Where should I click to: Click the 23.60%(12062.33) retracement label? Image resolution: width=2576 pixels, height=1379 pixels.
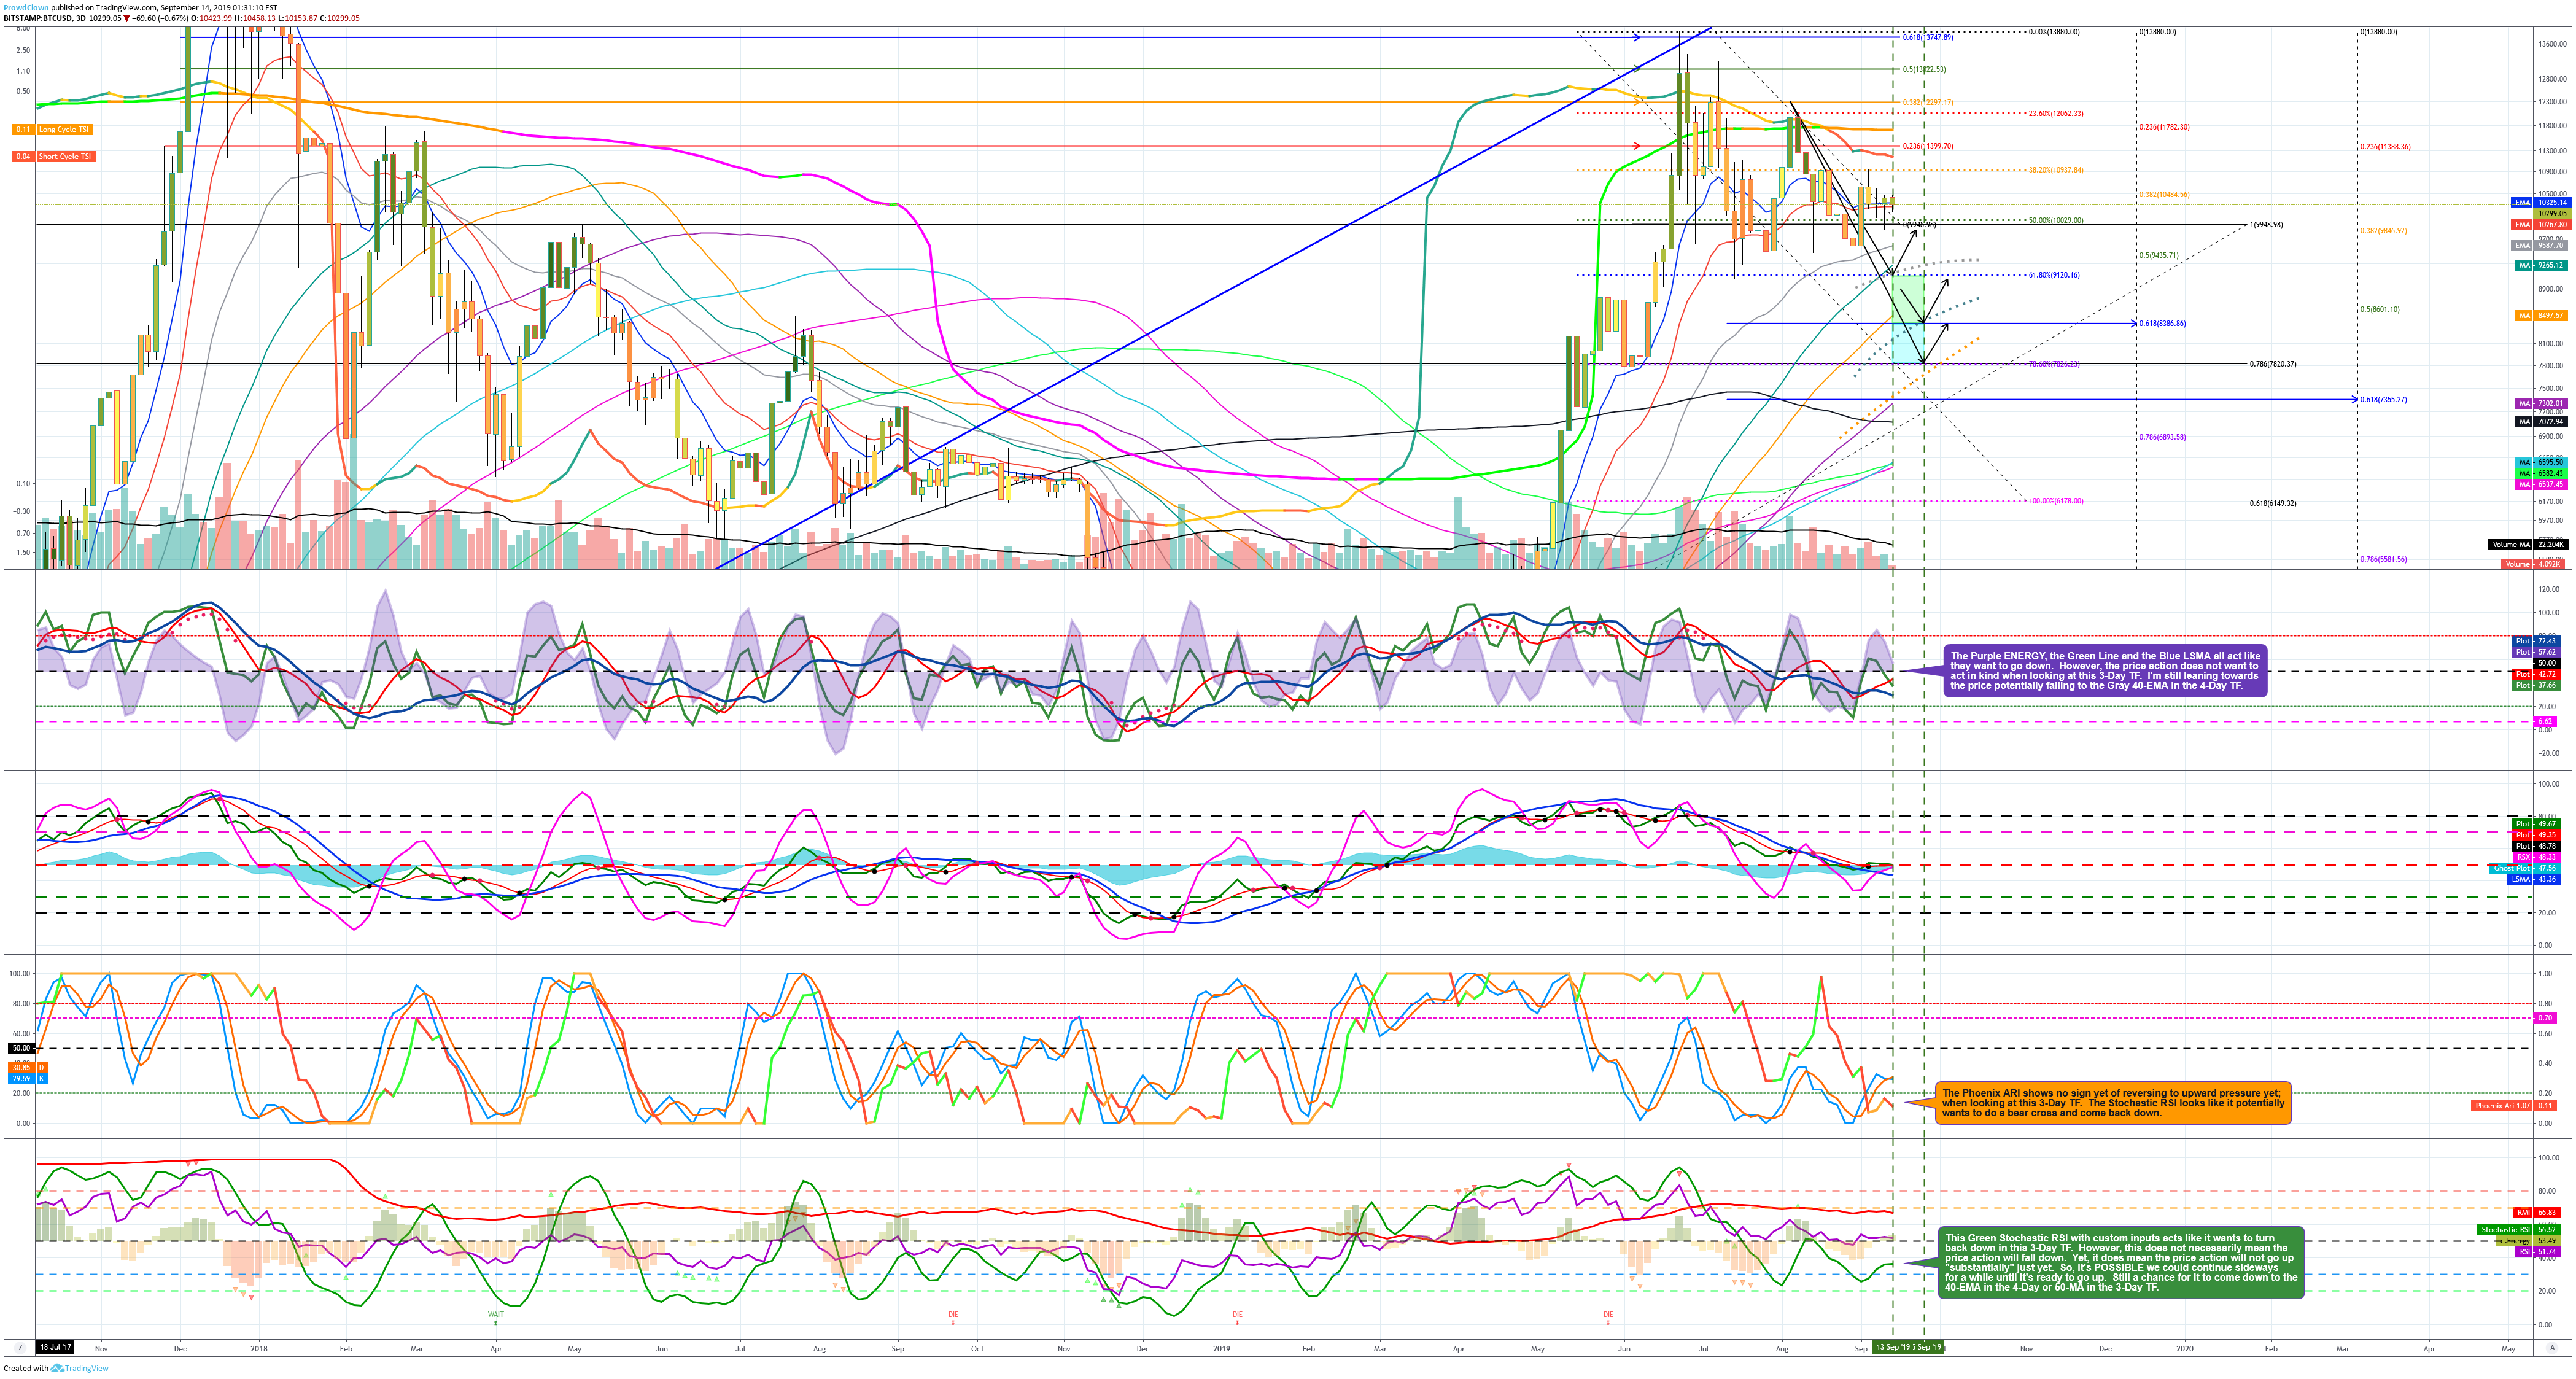click(x=2056, y=113)
